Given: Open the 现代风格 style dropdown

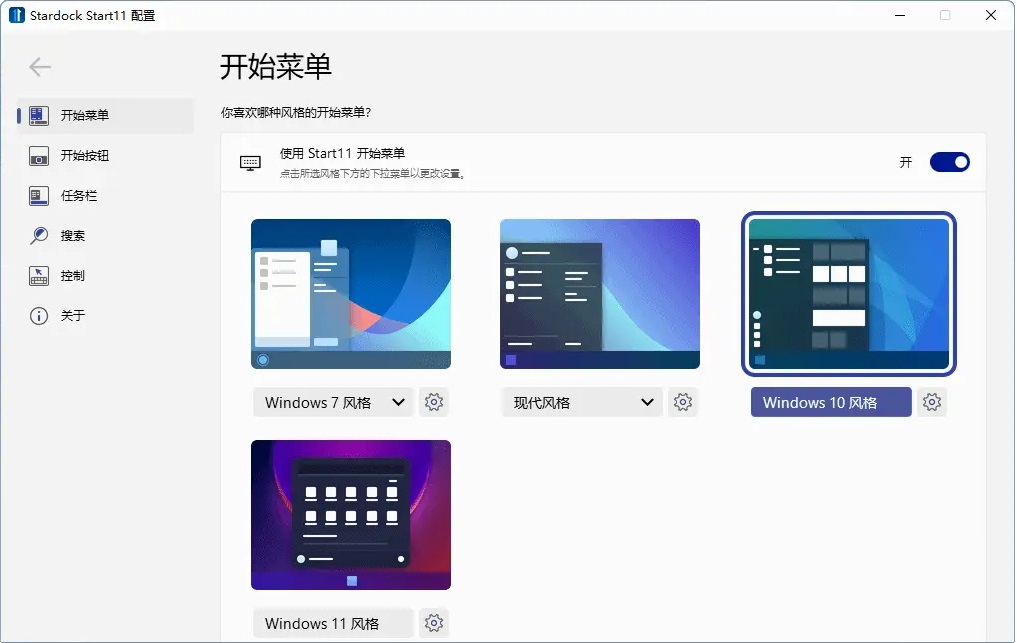Looking at the screenshot, I should point(648,401).
